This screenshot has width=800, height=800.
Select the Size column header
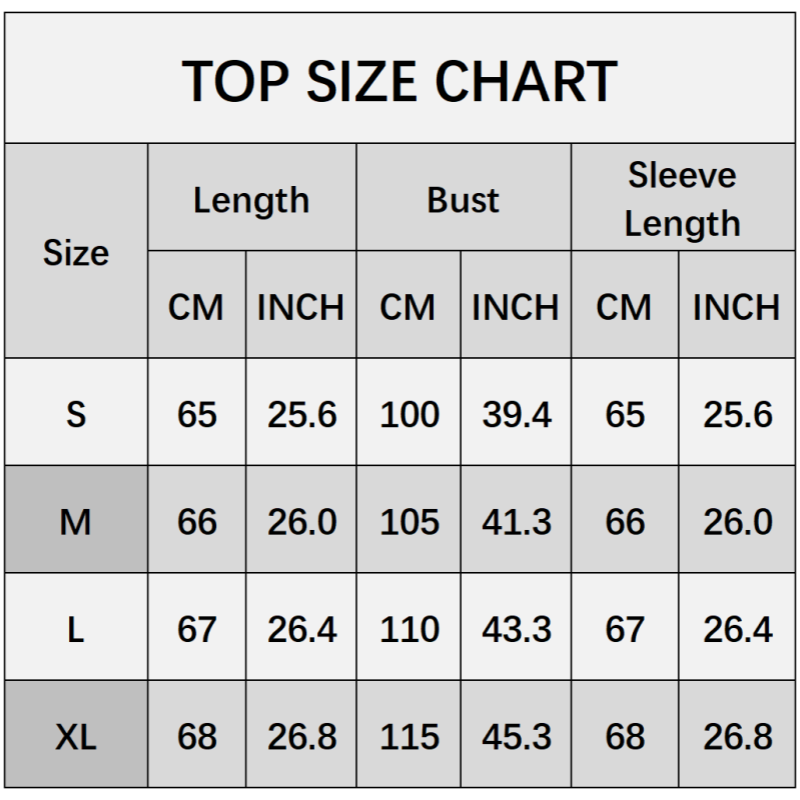(x=76, y=253)
